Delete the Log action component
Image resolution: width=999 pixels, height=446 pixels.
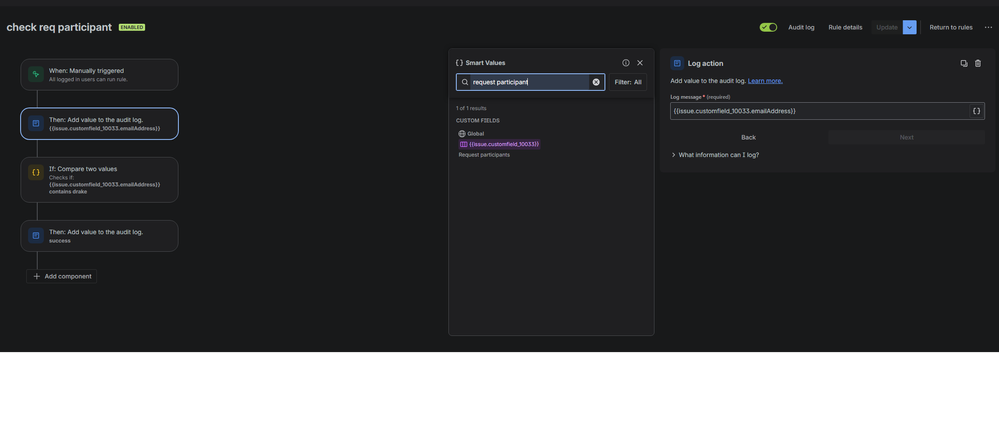coord(978,64)
